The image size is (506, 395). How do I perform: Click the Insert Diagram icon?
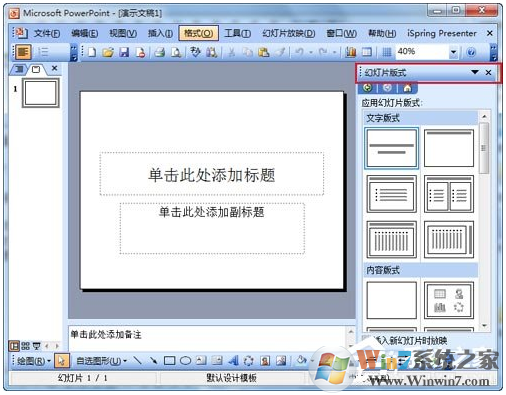(x=249, y=361)
